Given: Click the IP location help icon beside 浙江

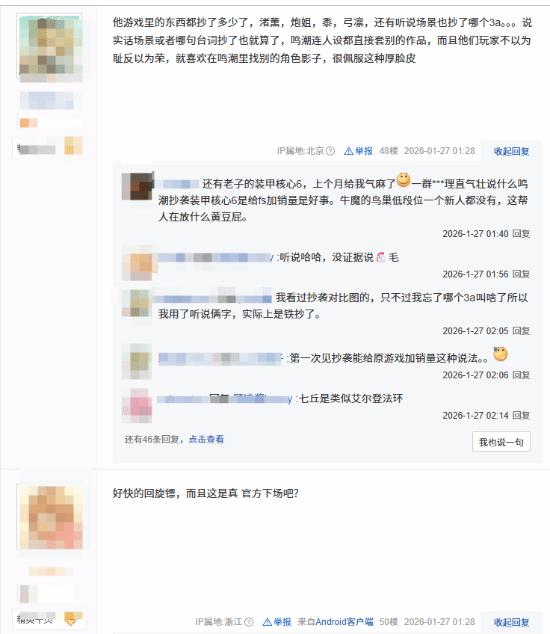Looking at the screenshot, I should click(249, 622).
